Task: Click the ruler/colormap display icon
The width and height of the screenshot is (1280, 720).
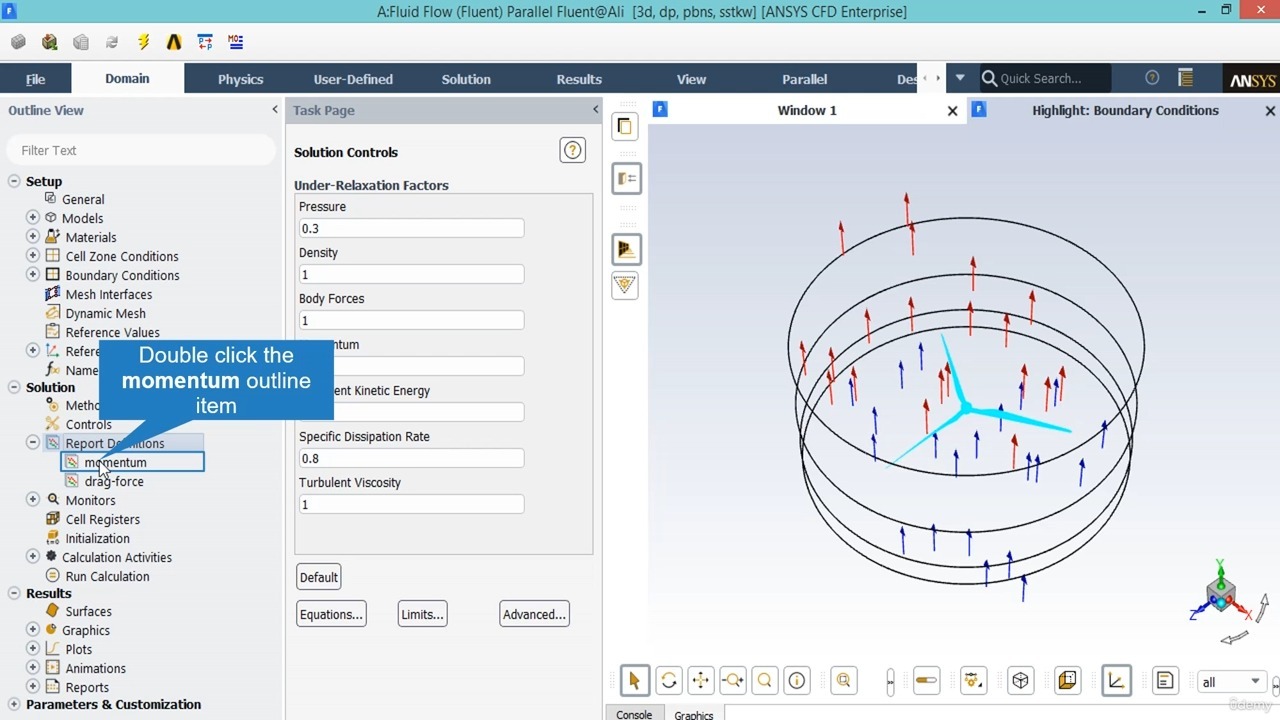Action: [x=926, y=681]
